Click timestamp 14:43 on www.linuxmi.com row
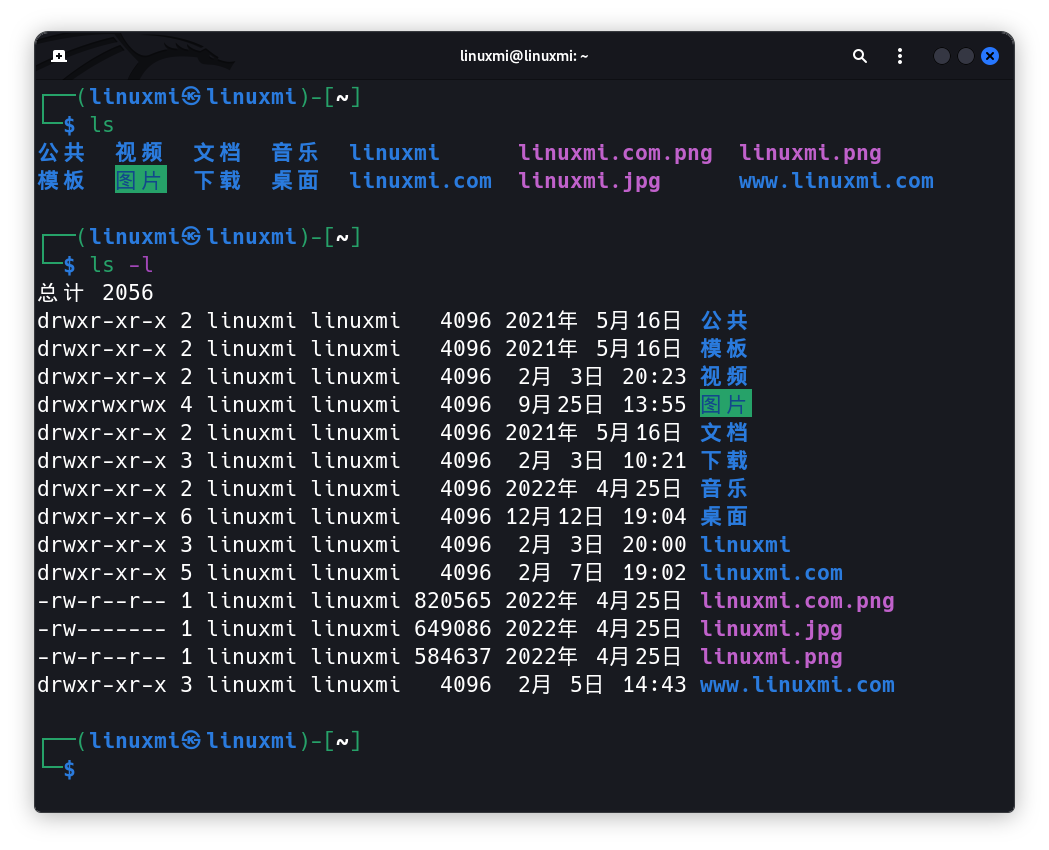1049x850 pixels. point(654,685)
